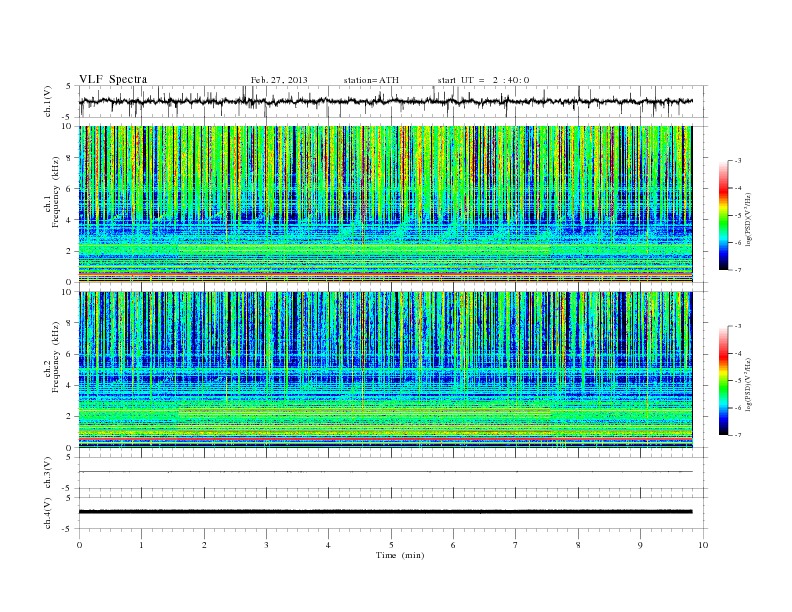Click the ch.1 spectrogram color scale bar
The width and height of the screenshot is (792, 612).
(723, 216)
